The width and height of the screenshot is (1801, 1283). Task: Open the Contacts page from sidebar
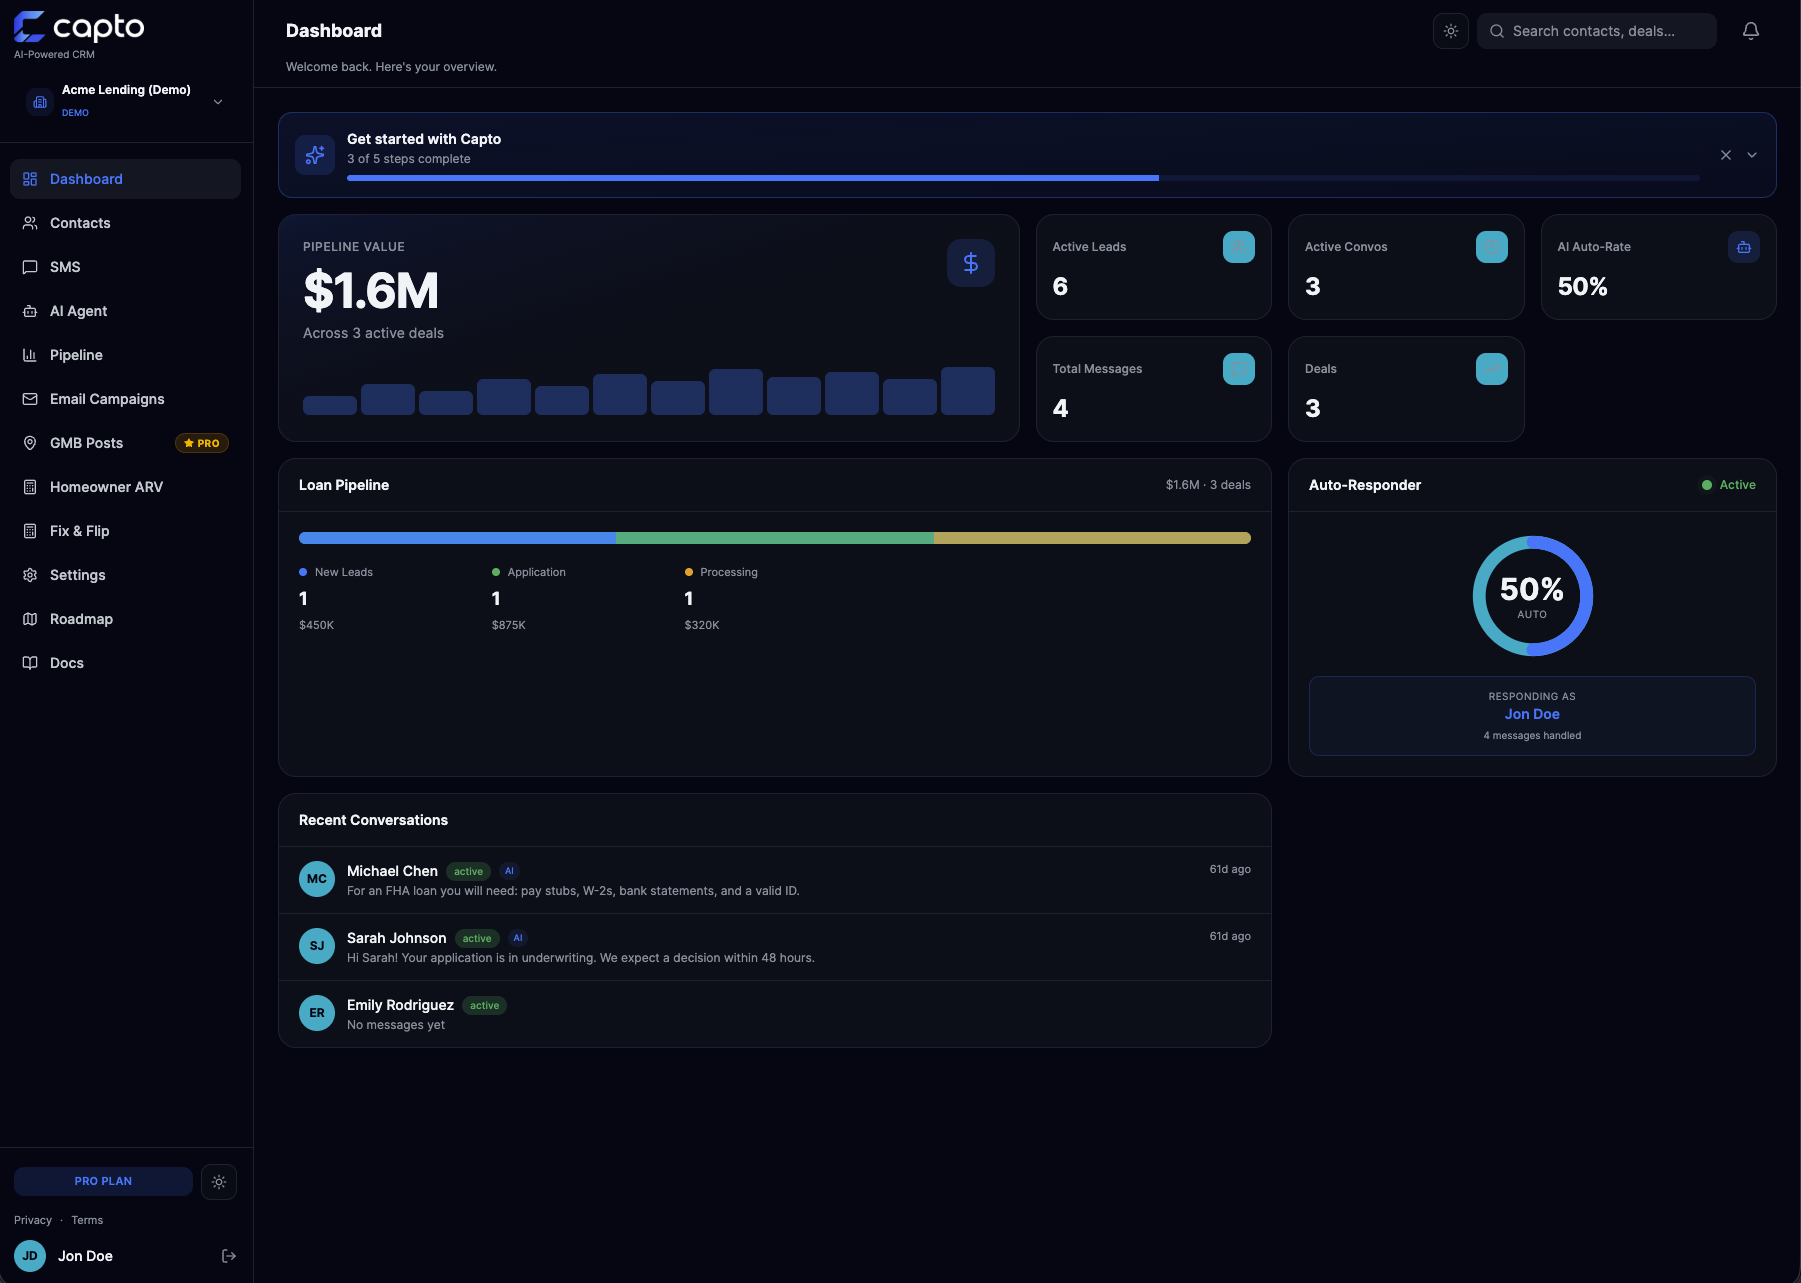[x=125, y=223]
